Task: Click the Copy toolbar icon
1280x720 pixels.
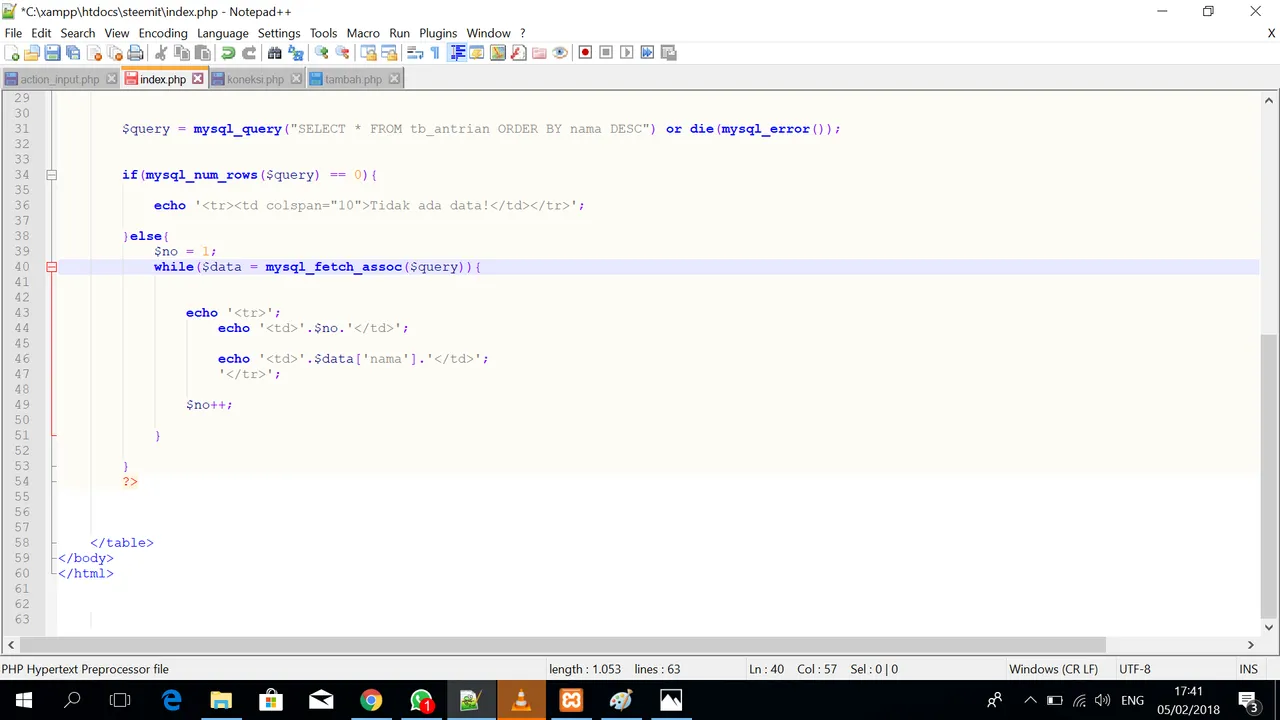Action: click(181, 52)
